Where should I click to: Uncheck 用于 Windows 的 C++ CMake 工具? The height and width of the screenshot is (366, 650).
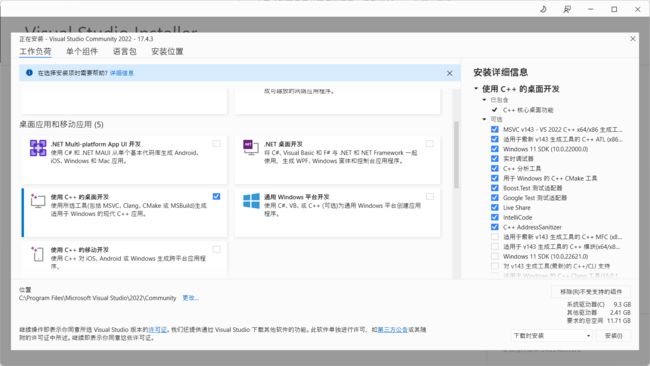point(495,178)
